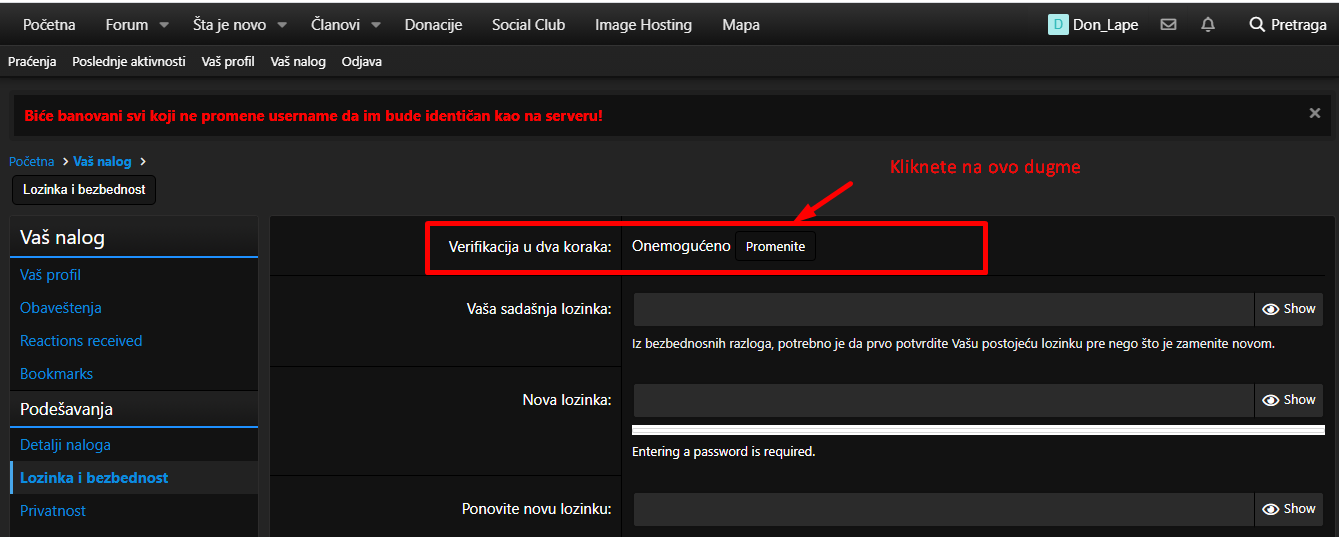Open Reactions received in the sidebar
The height and width of the screenshot is (537, 1339).
(81, 341)
